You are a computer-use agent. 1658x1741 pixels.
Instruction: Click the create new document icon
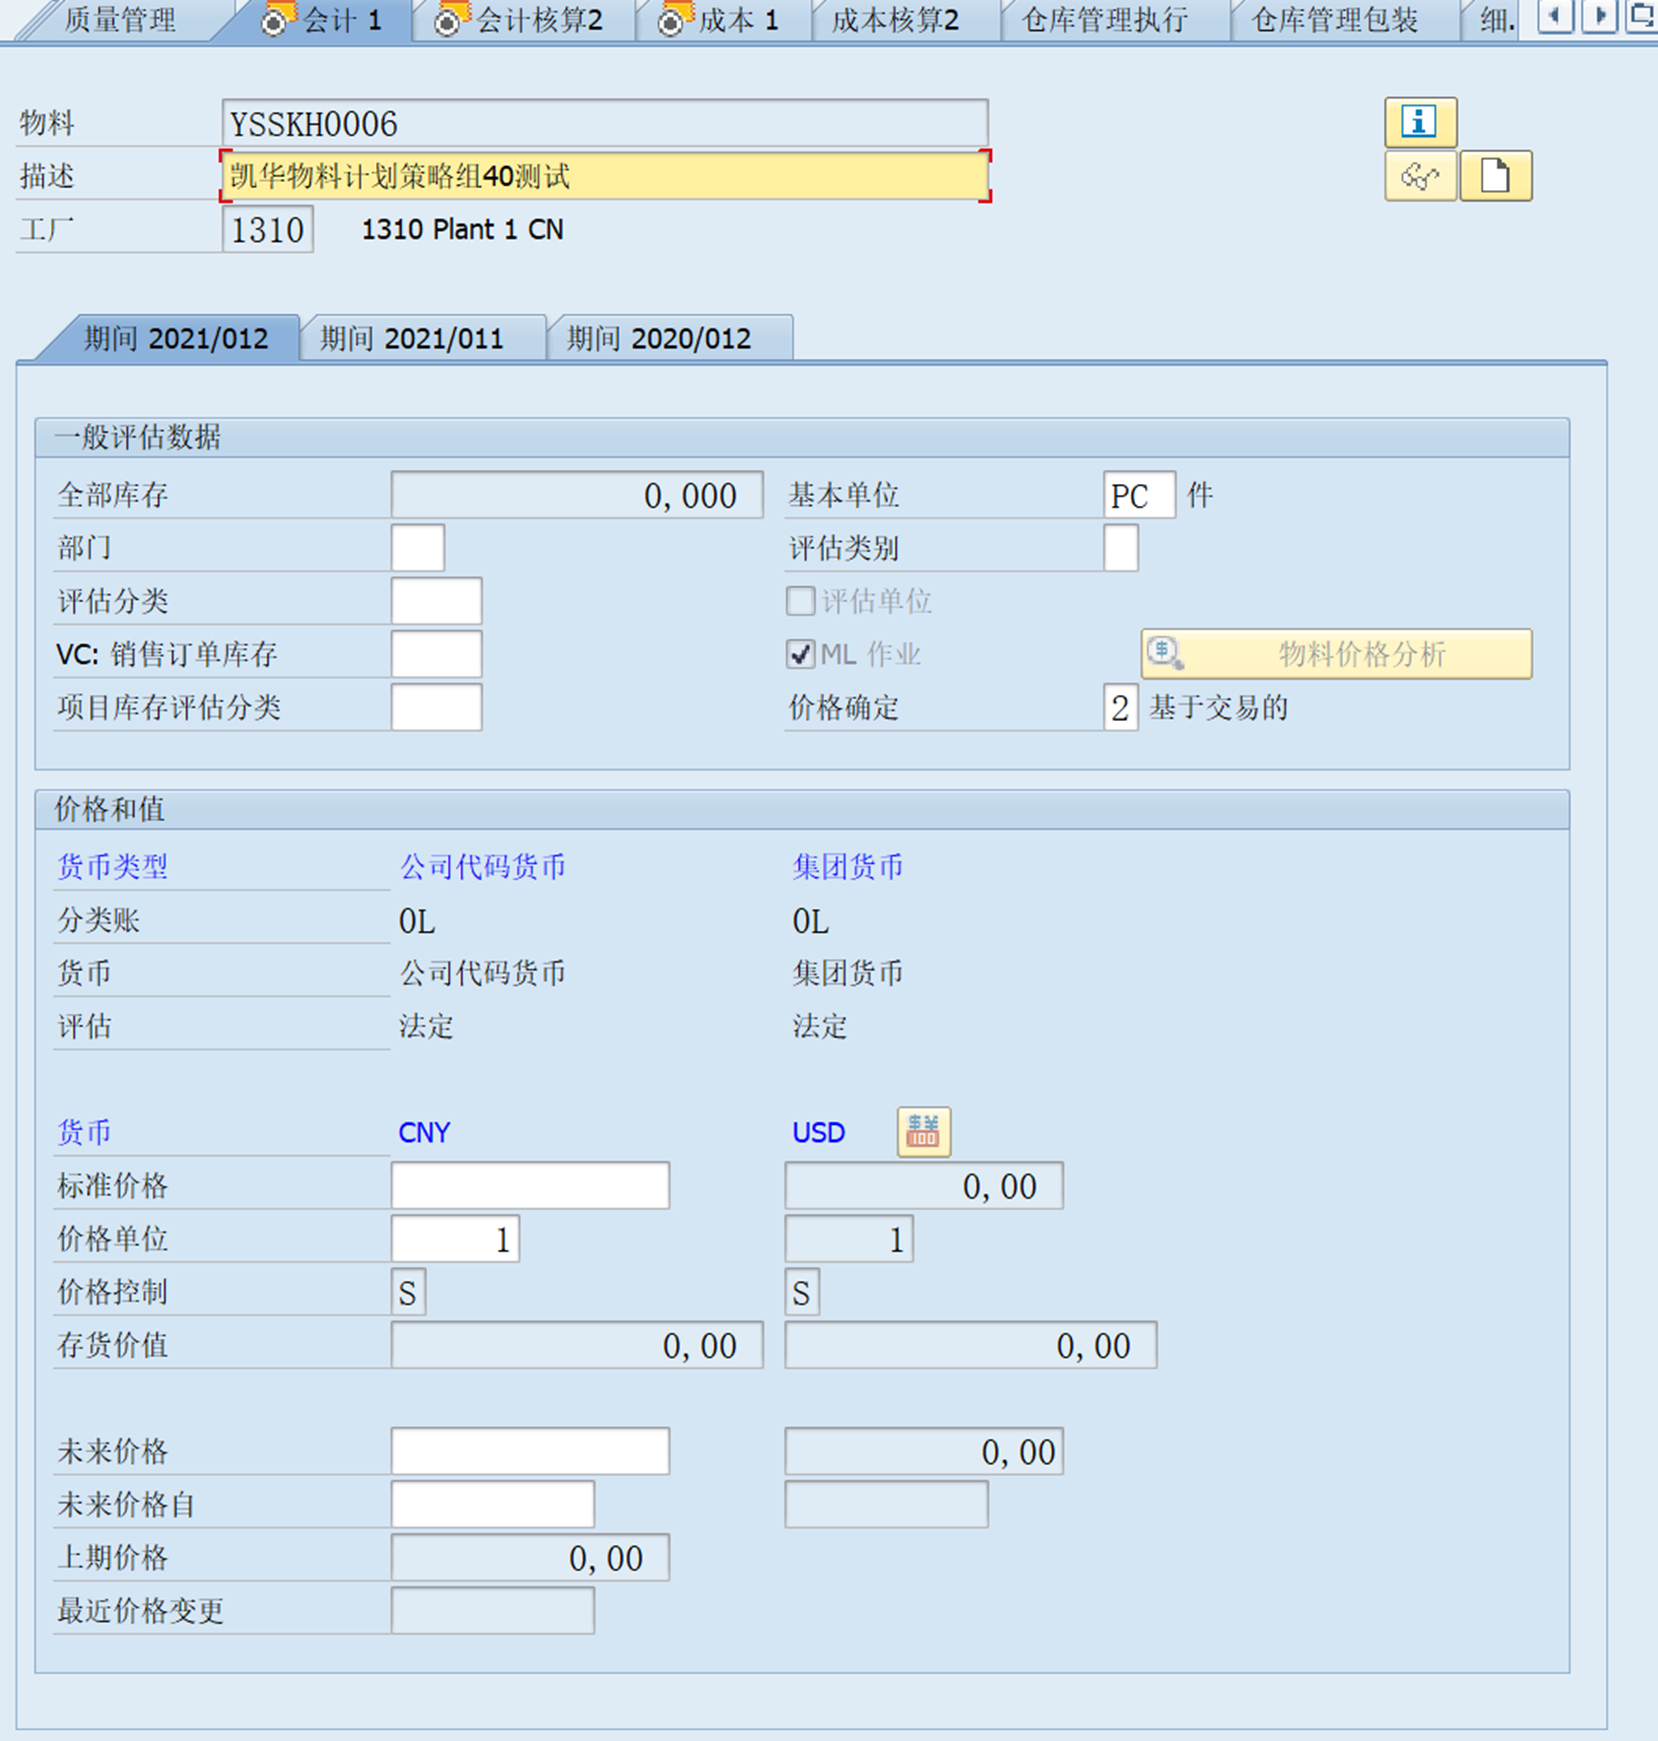tap(1496, 175)
